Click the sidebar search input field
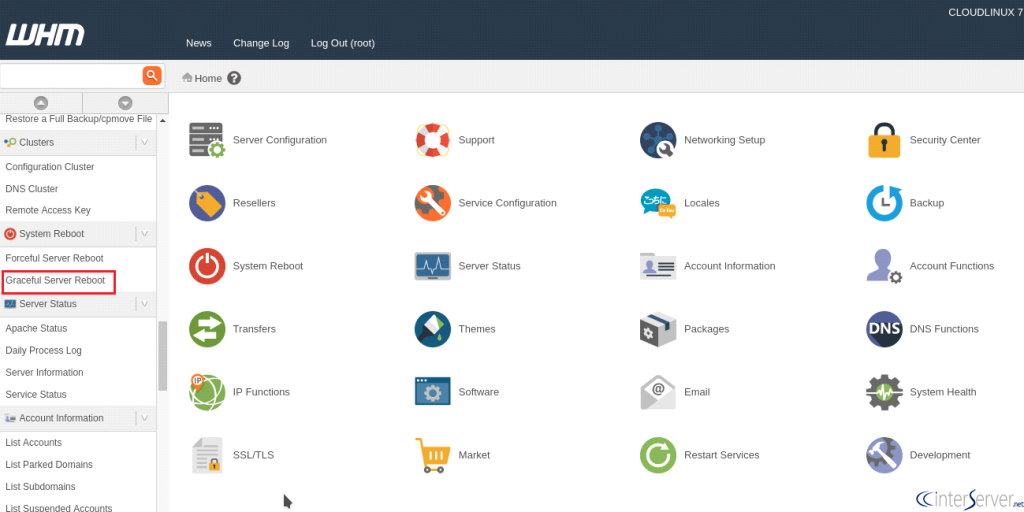 [71, 76]
